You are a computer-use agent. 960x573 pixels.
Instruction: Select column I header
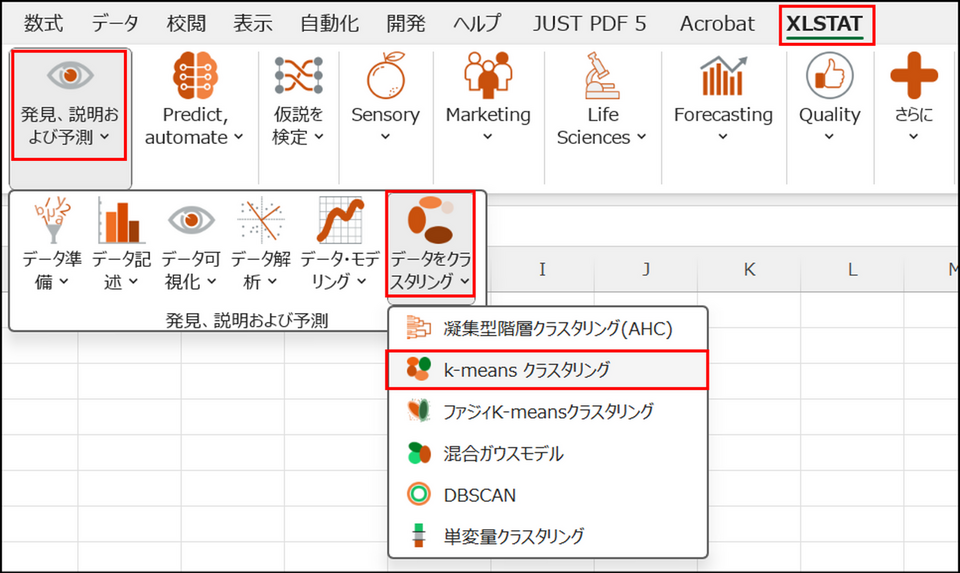click(542, 269)
